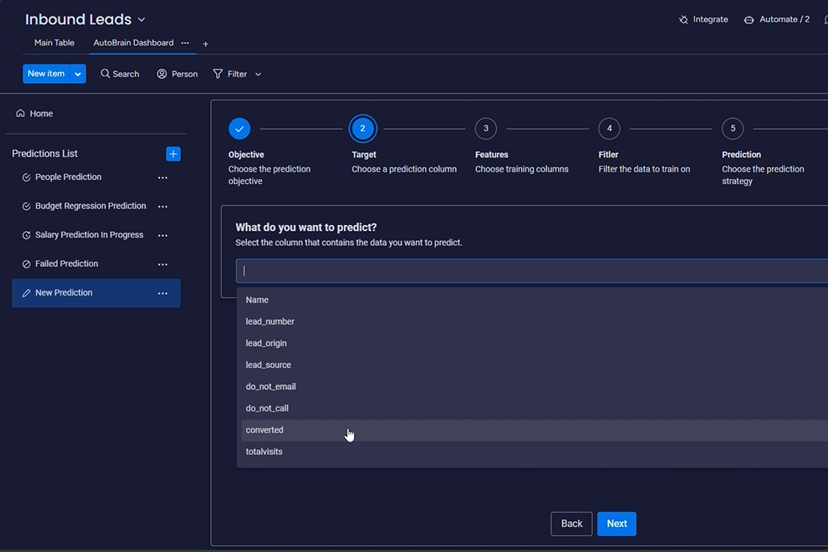The height and width of the screenshot is (552, 828).
Task: Open the Automate / 2 panel
Action: coord(776,20)
